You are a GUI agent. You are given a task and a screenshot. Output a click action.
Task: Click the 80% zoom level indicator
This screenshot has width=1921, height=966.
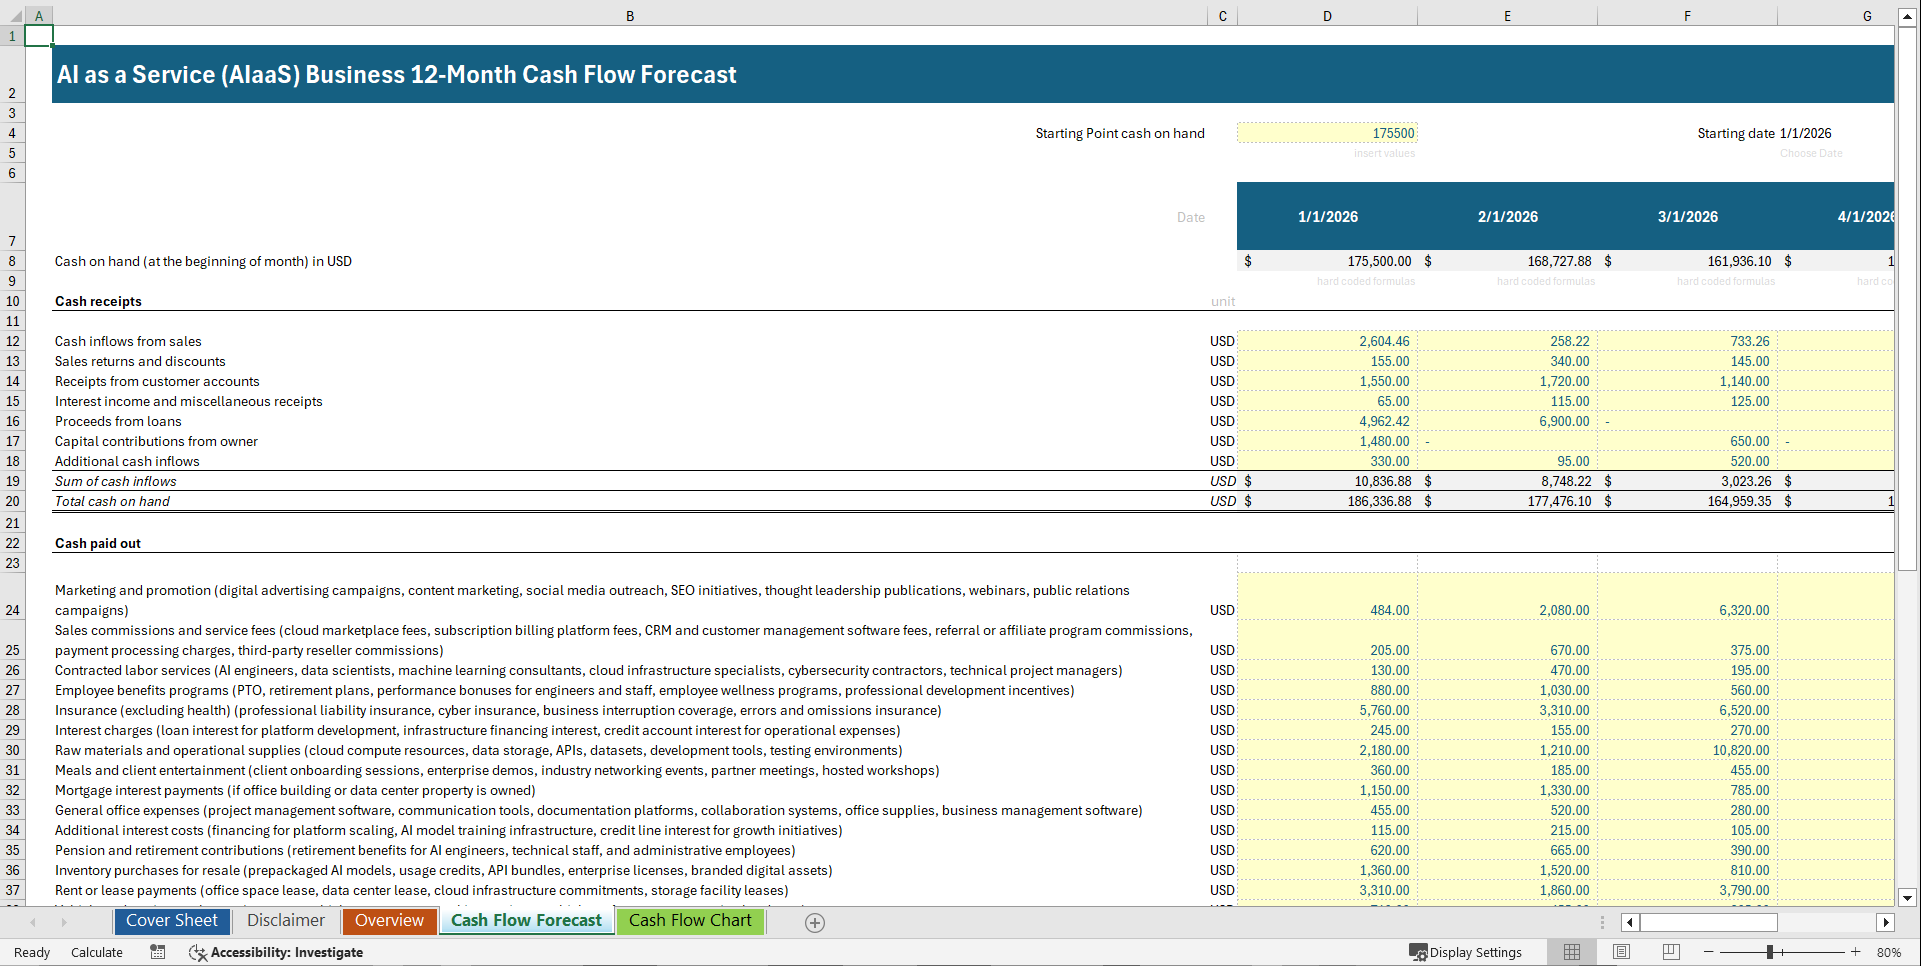tap(1890, 952)
